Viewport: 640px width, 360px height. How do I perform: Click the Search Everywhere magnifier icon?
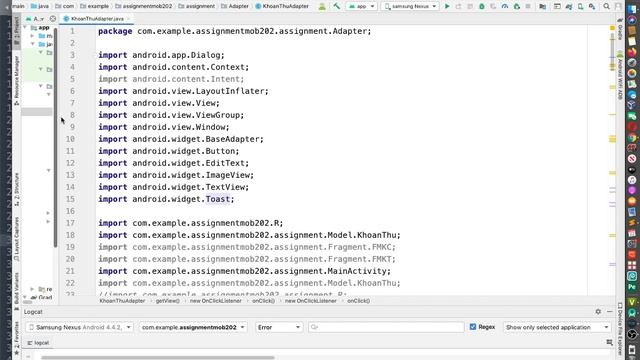click(x=607, y=7)
